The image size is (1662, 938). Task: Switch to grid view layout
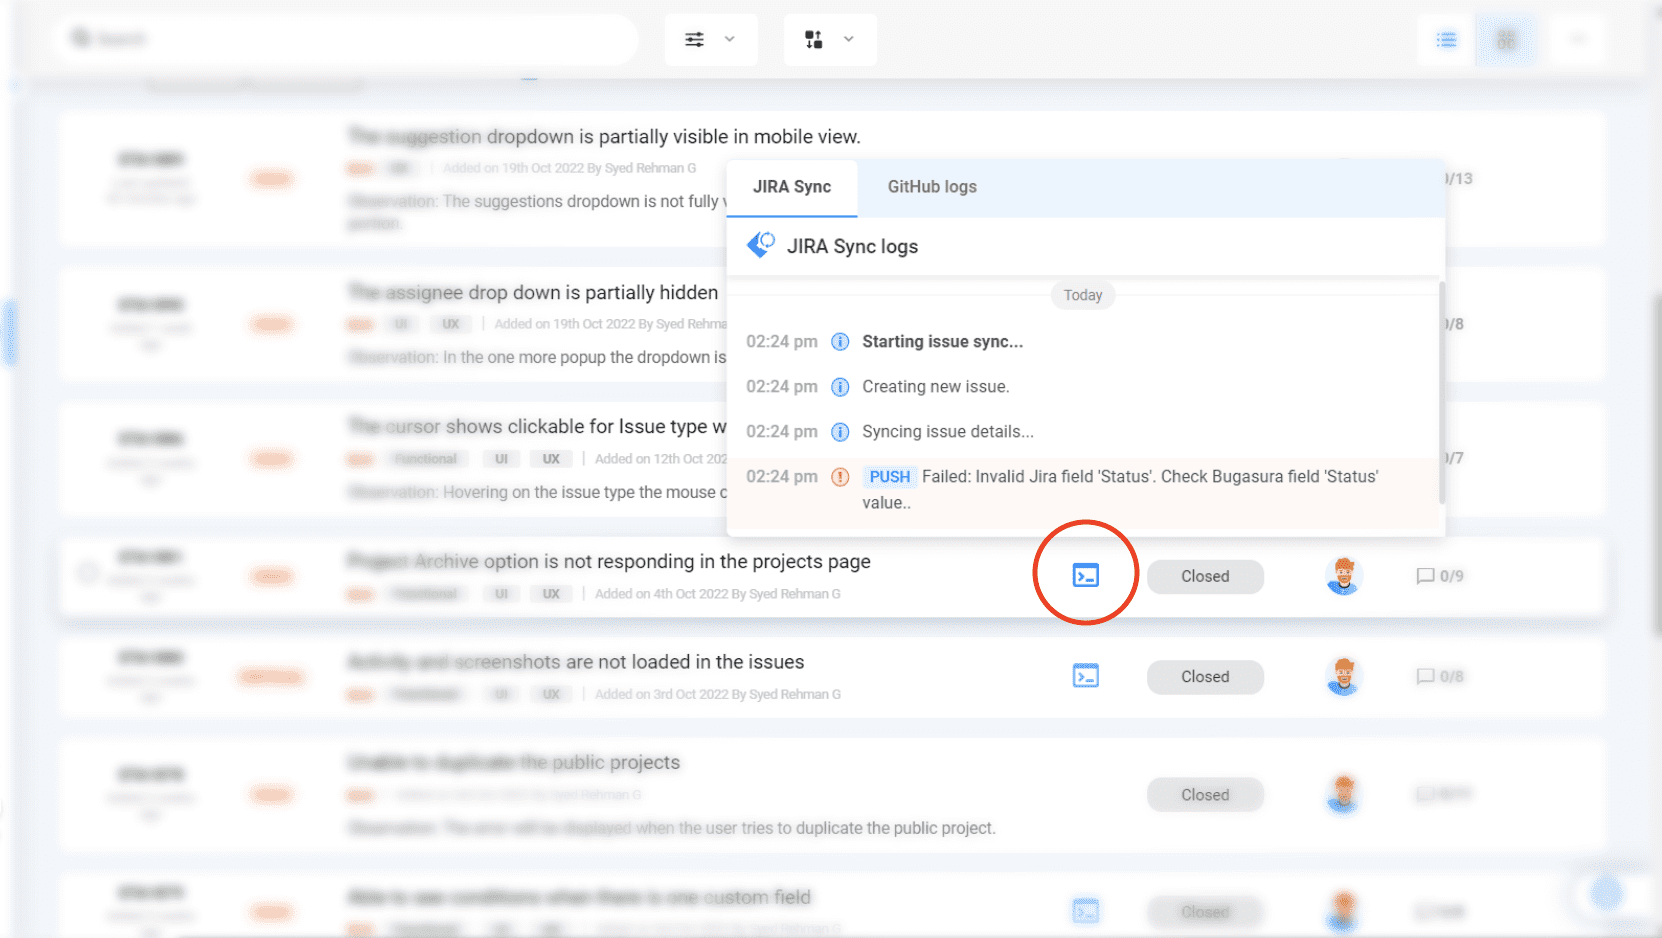click(x=1506, y=39)
